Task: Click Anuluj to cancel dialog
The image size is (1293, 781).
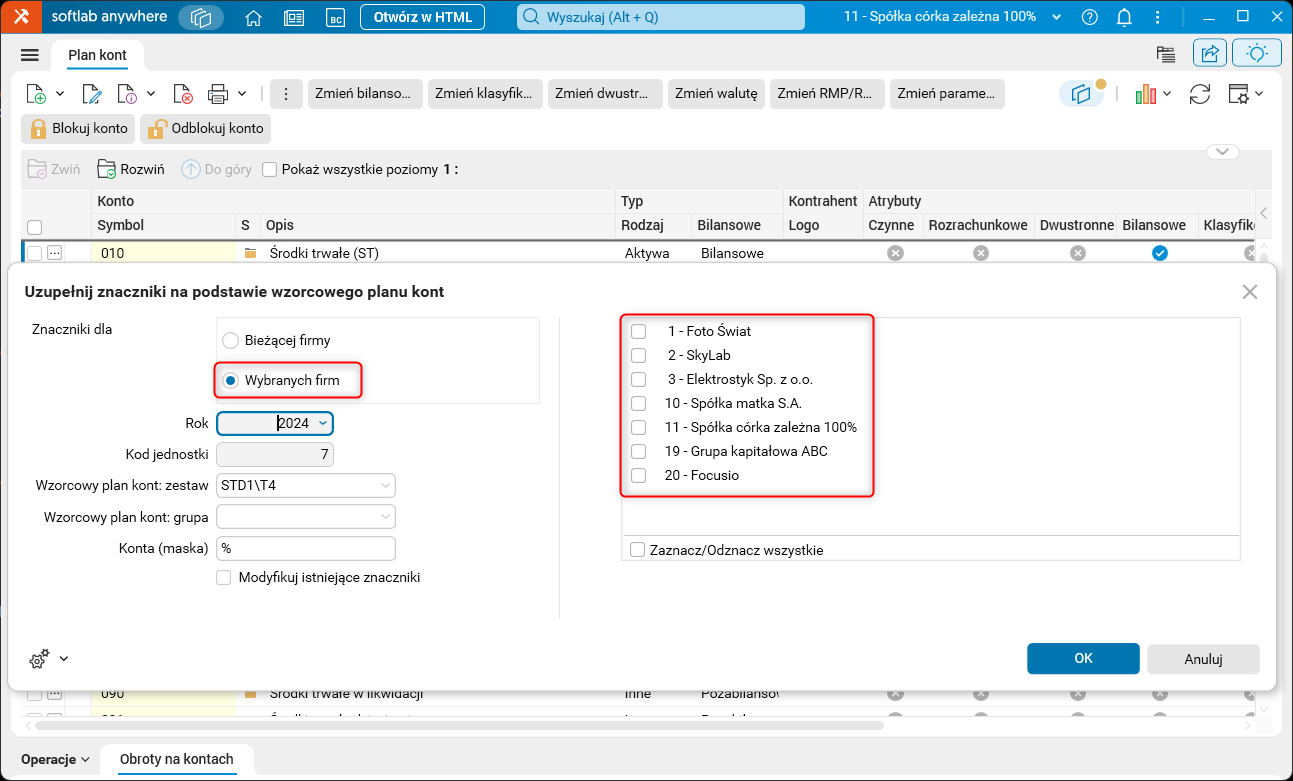Action: click(x=1204, y=659)
